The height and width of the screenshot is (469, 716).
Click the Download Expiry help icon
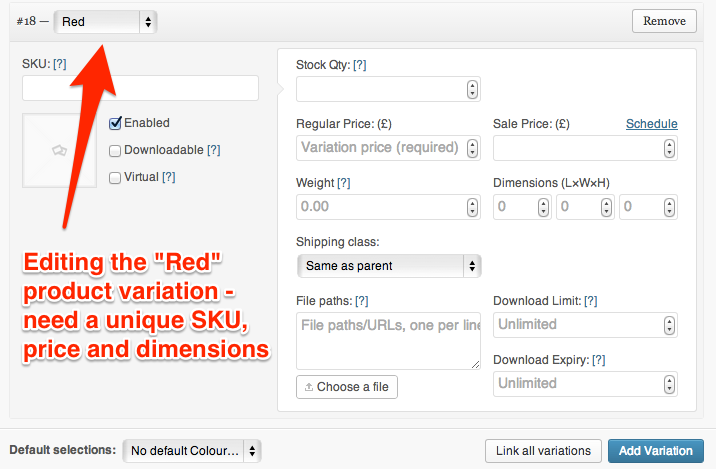599,360
